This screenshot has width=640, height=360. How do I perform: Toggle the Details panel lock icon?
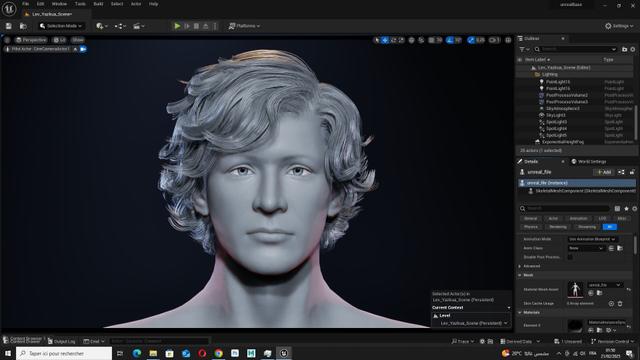click(632, 172)
